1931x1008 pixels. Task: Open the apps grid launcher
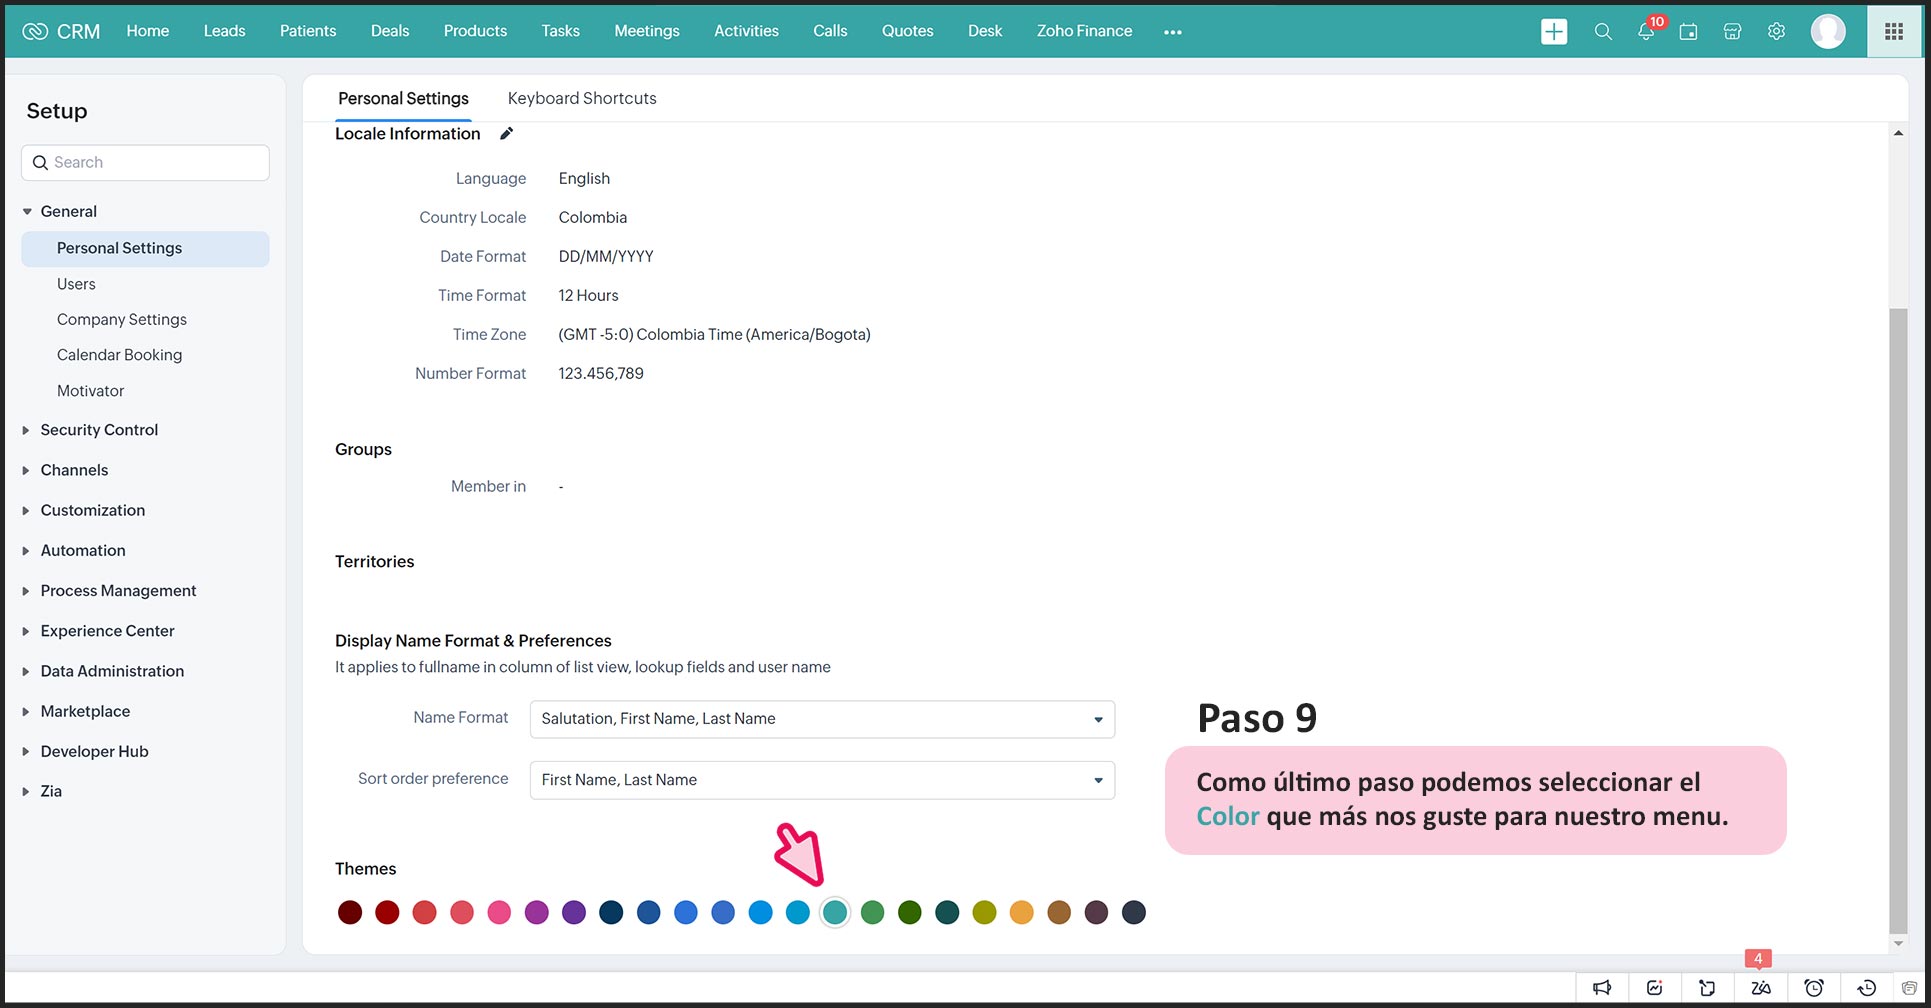click(x=1893, y=32)
